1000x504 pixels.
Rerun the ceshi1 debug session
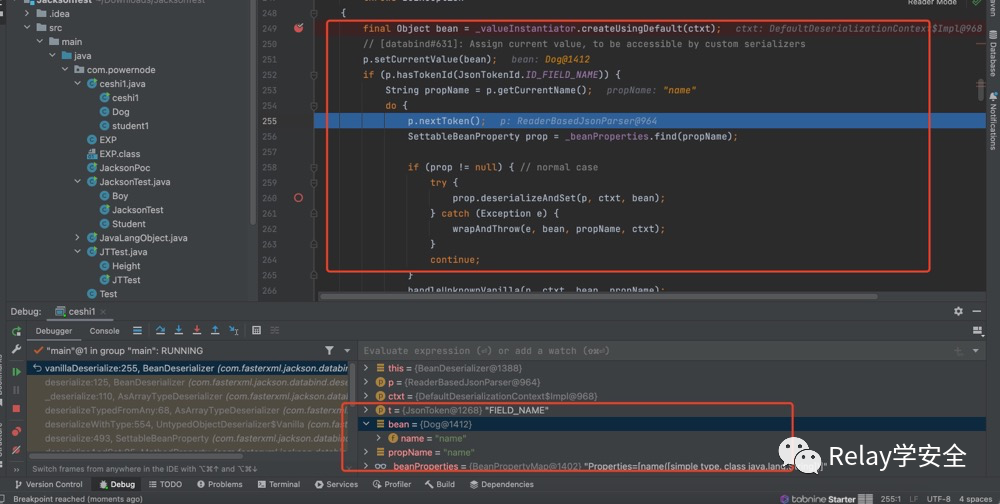(17, 331)
